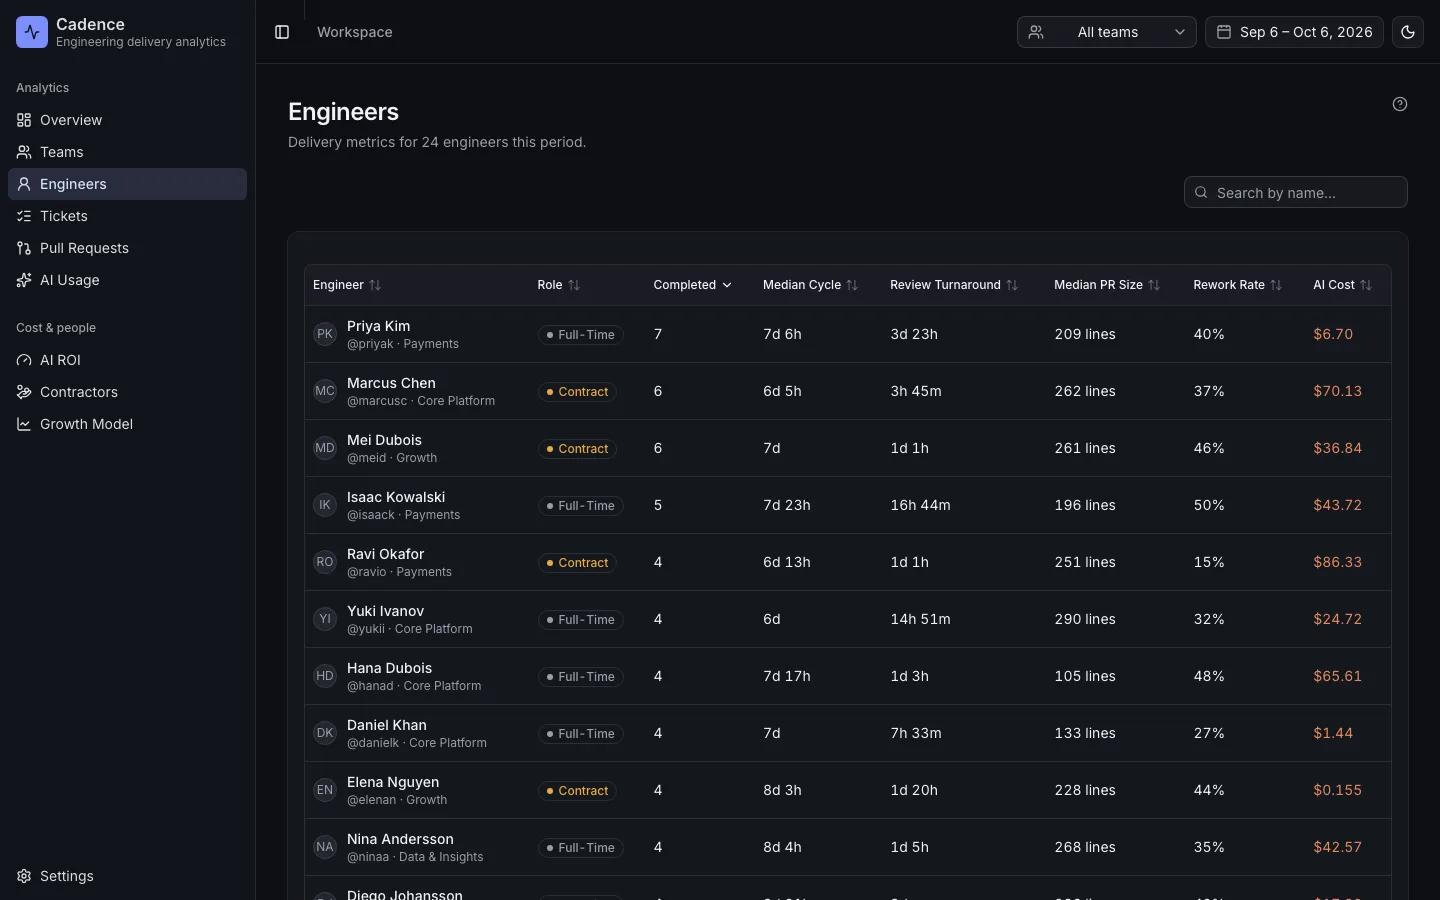Click the Cadence logo icon

tap(32, 32)
